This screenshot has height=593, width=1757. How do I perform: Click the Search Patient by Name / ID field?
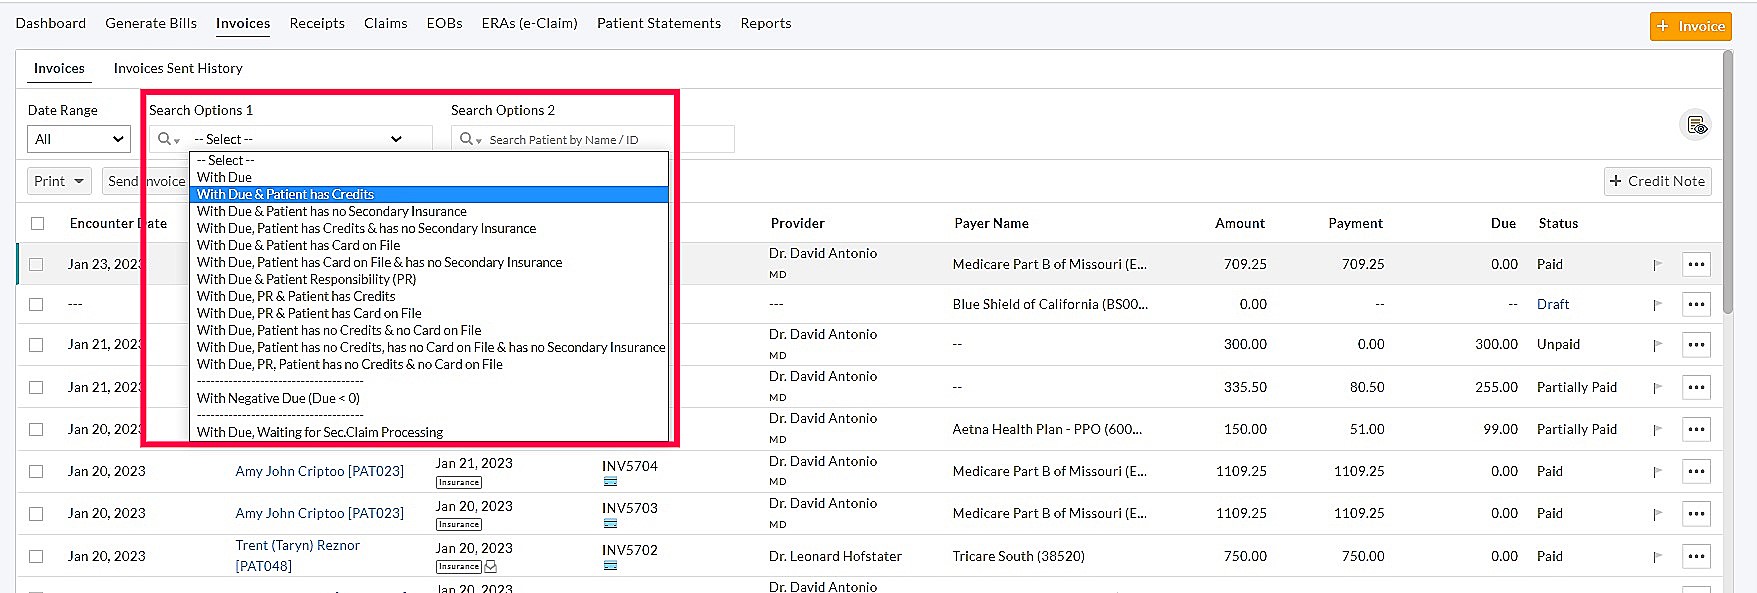tap(610, 139)
